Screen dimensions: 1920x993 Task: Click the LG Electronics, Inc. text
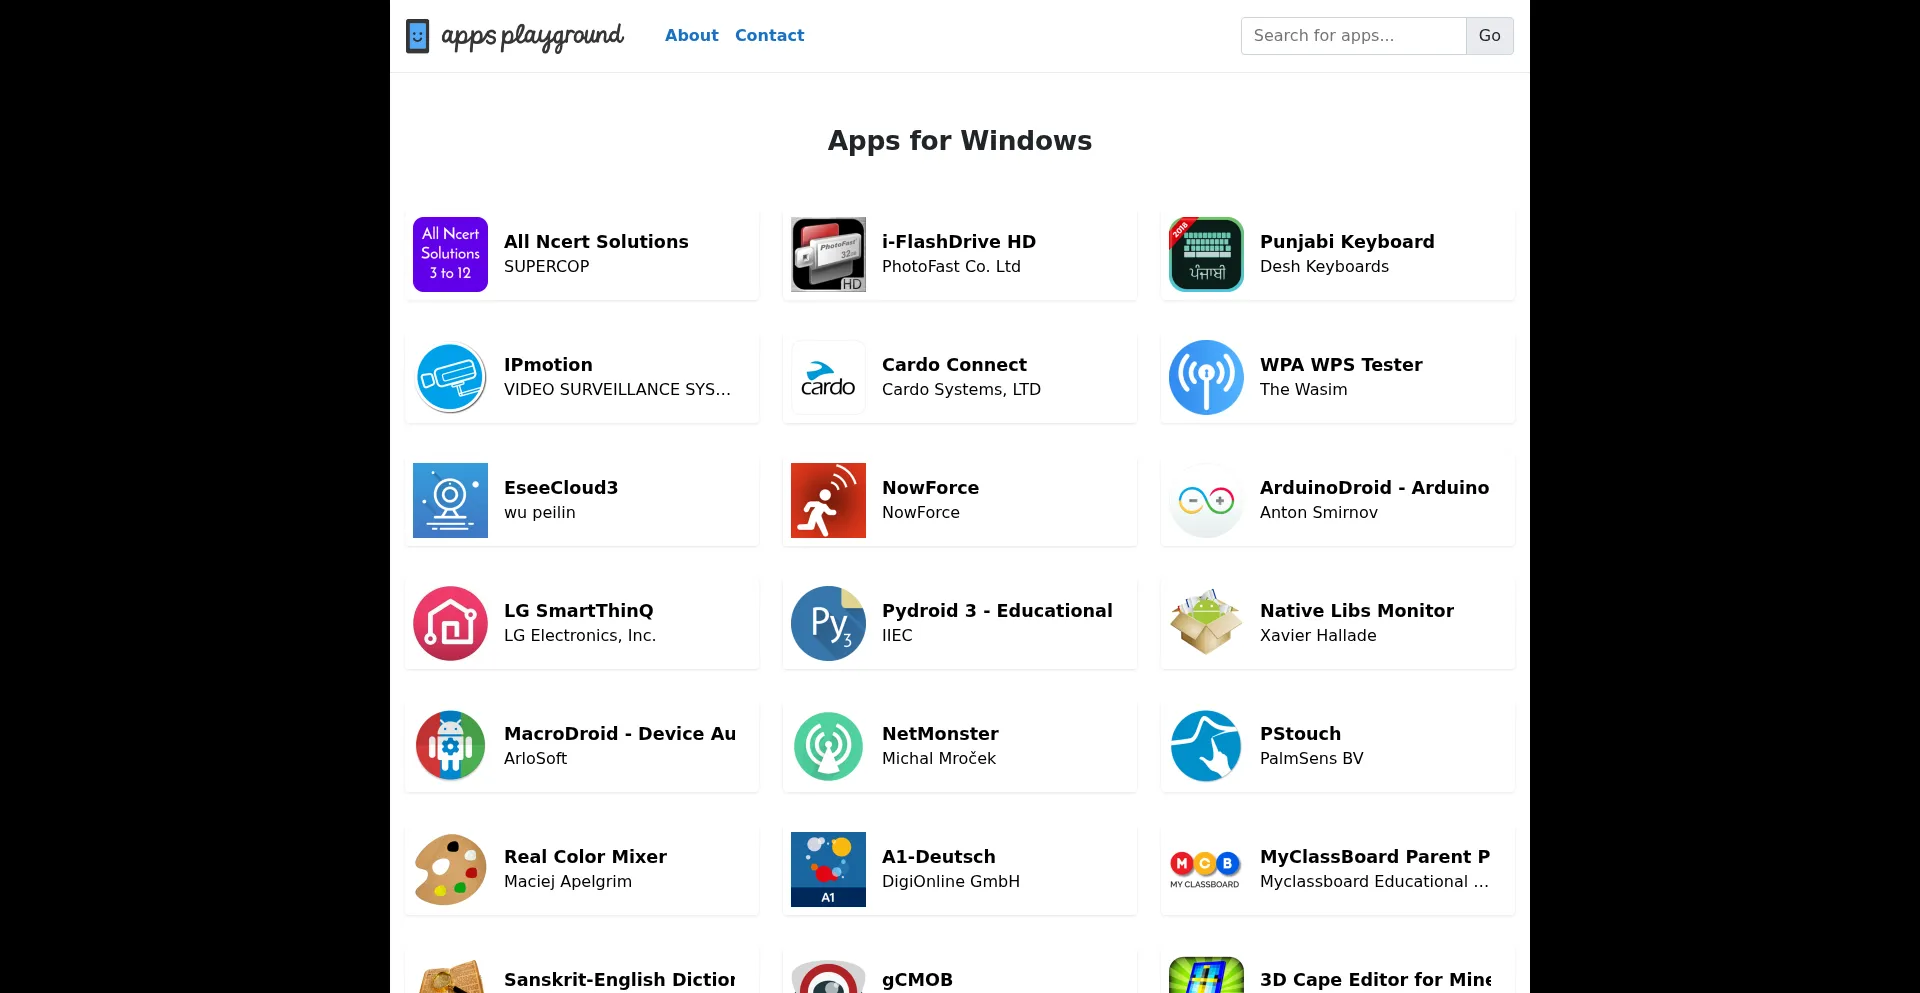(x=580, y=636)
